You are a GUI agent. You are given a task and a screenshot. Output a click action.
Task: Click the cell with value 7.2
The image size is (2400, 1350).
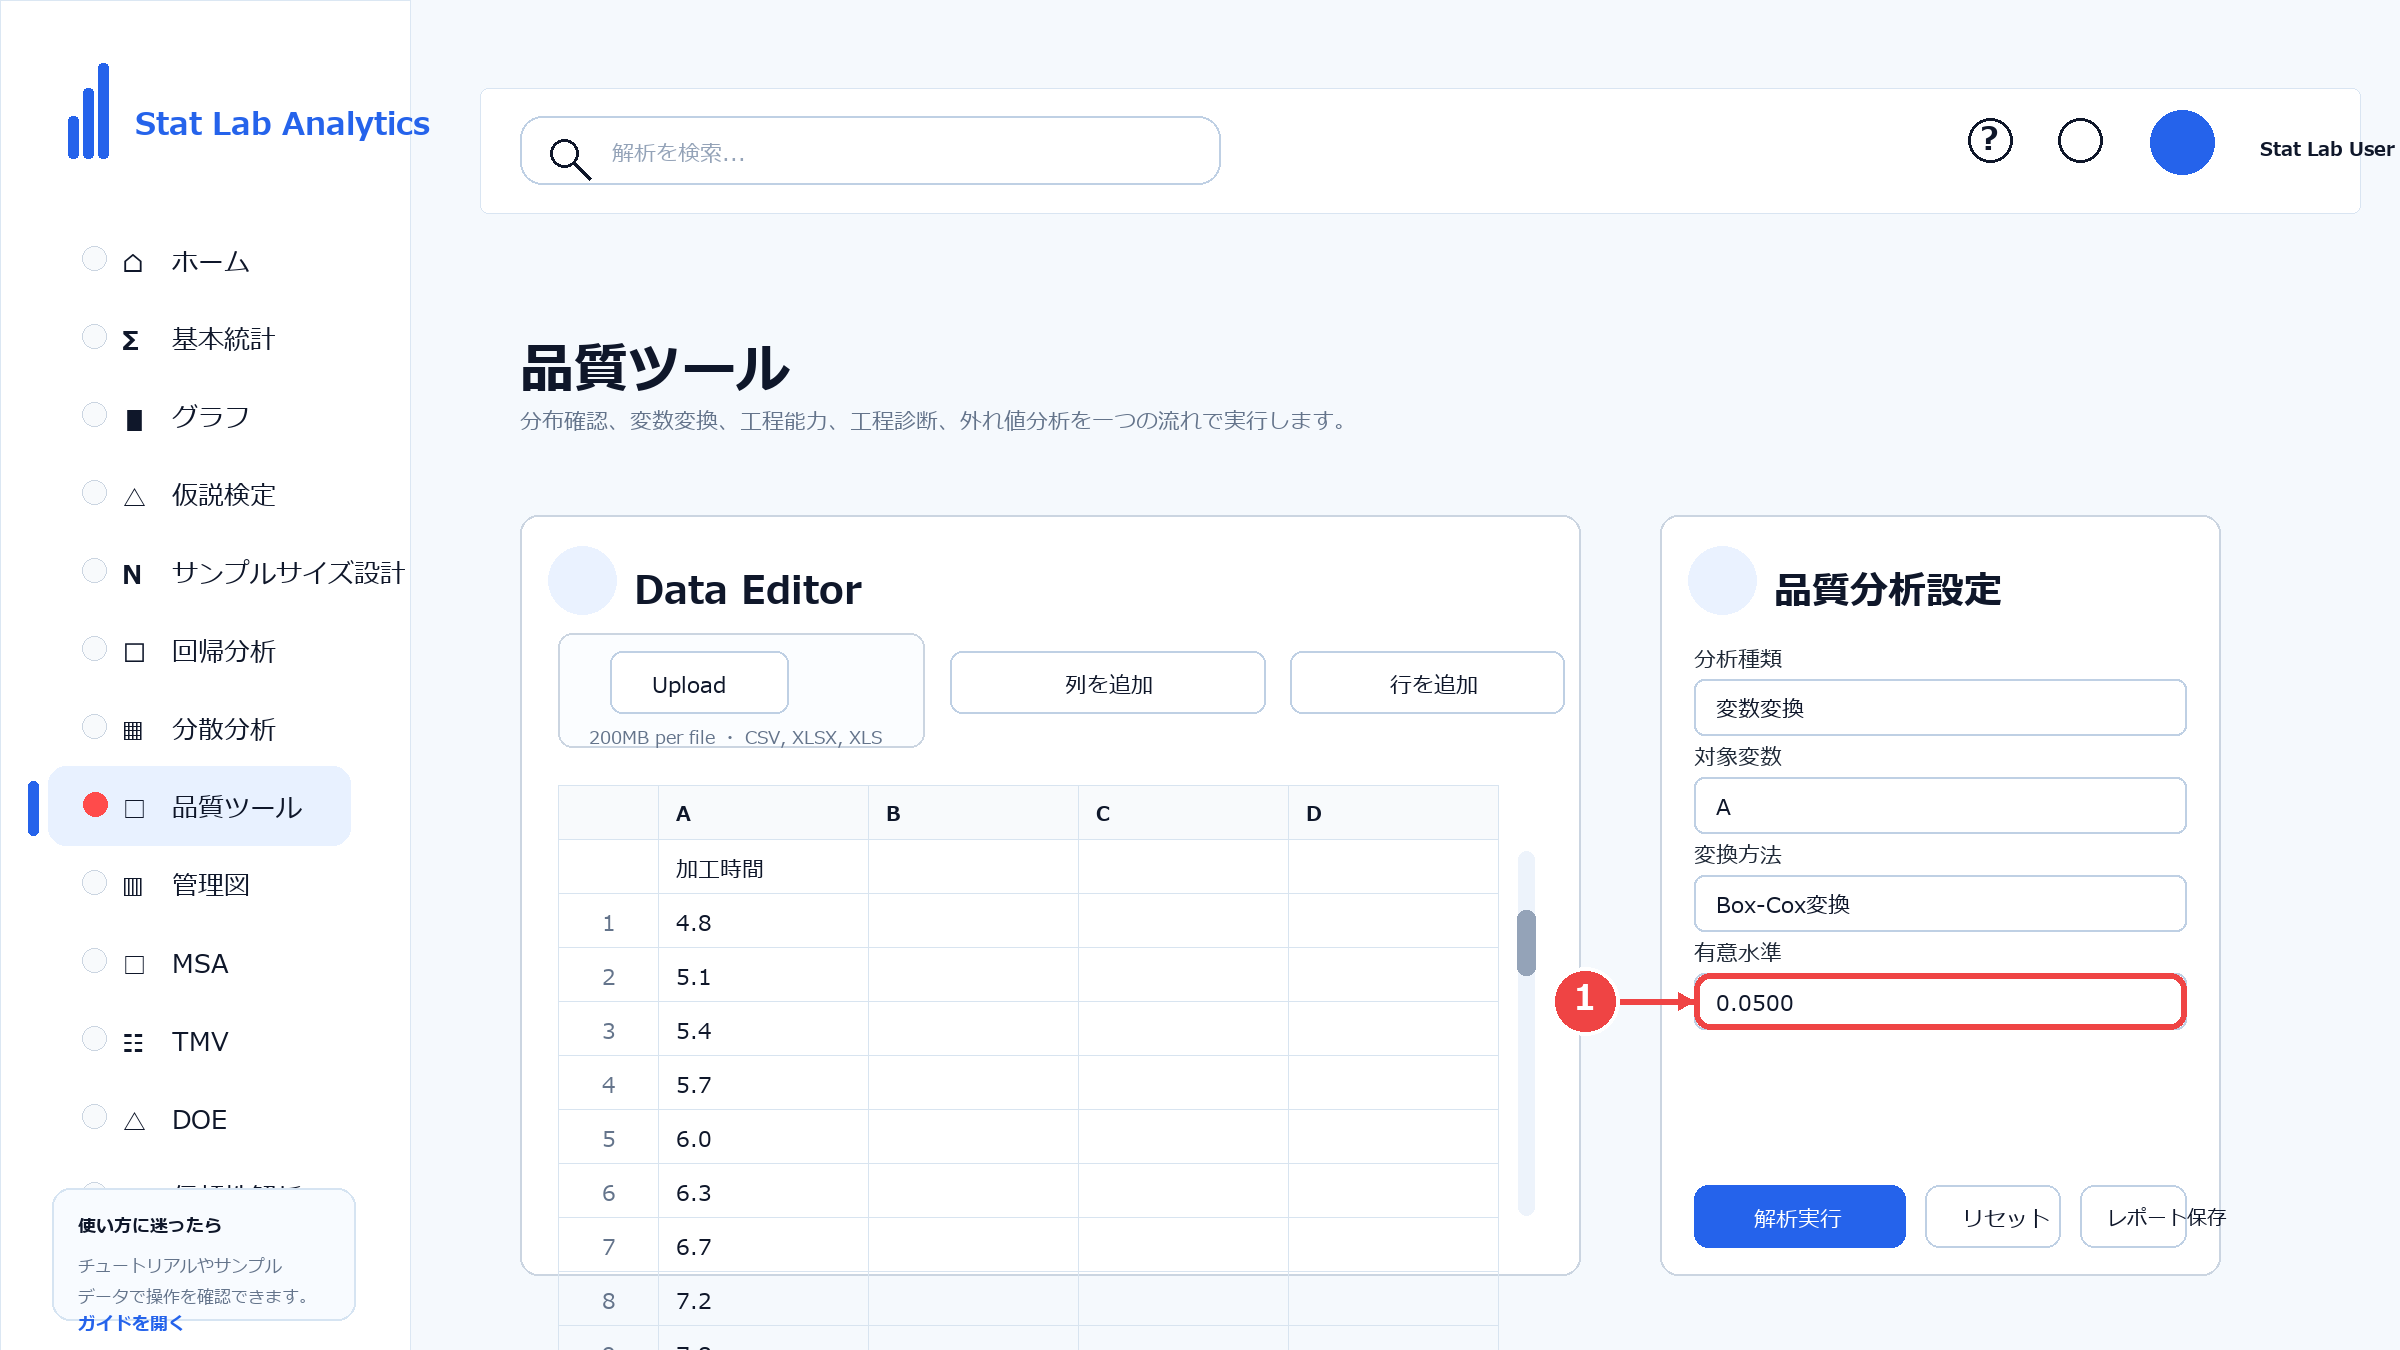pyautogui.click(x=763, y=1299)
